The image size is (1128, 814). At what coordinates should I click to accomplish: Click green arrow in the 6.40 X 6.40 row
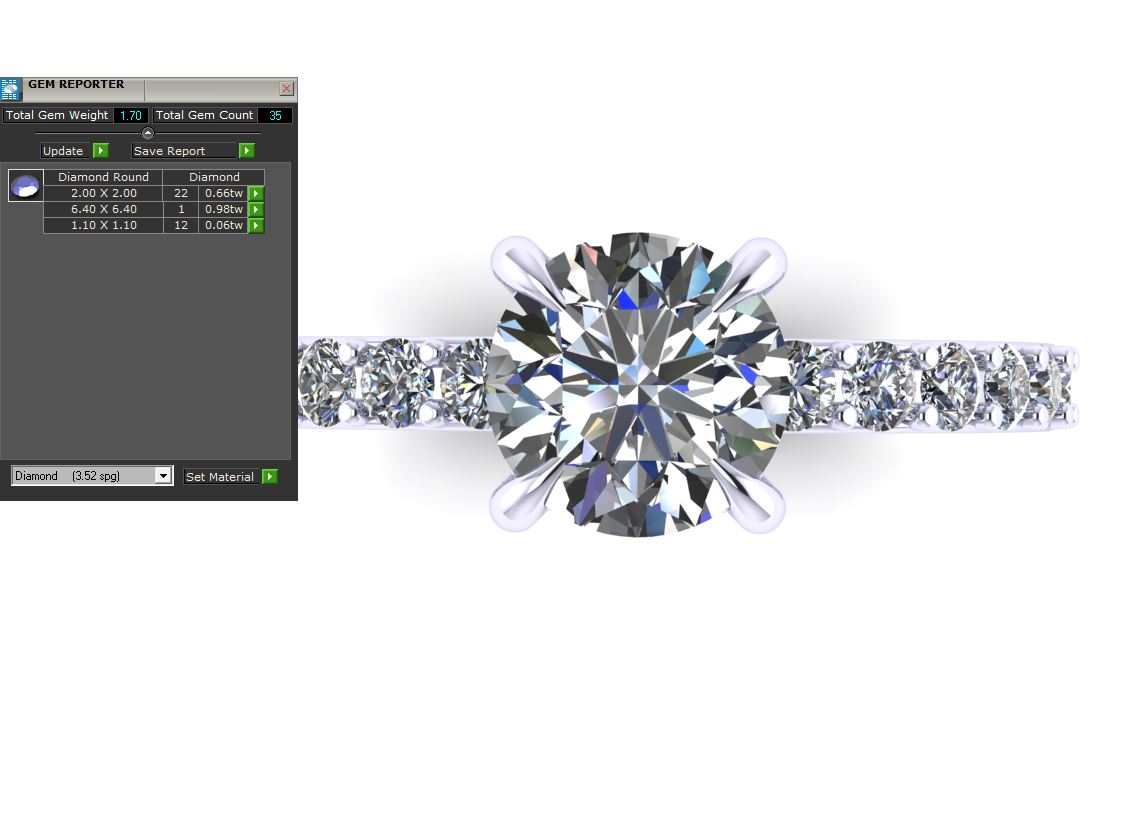click(255, 209)
